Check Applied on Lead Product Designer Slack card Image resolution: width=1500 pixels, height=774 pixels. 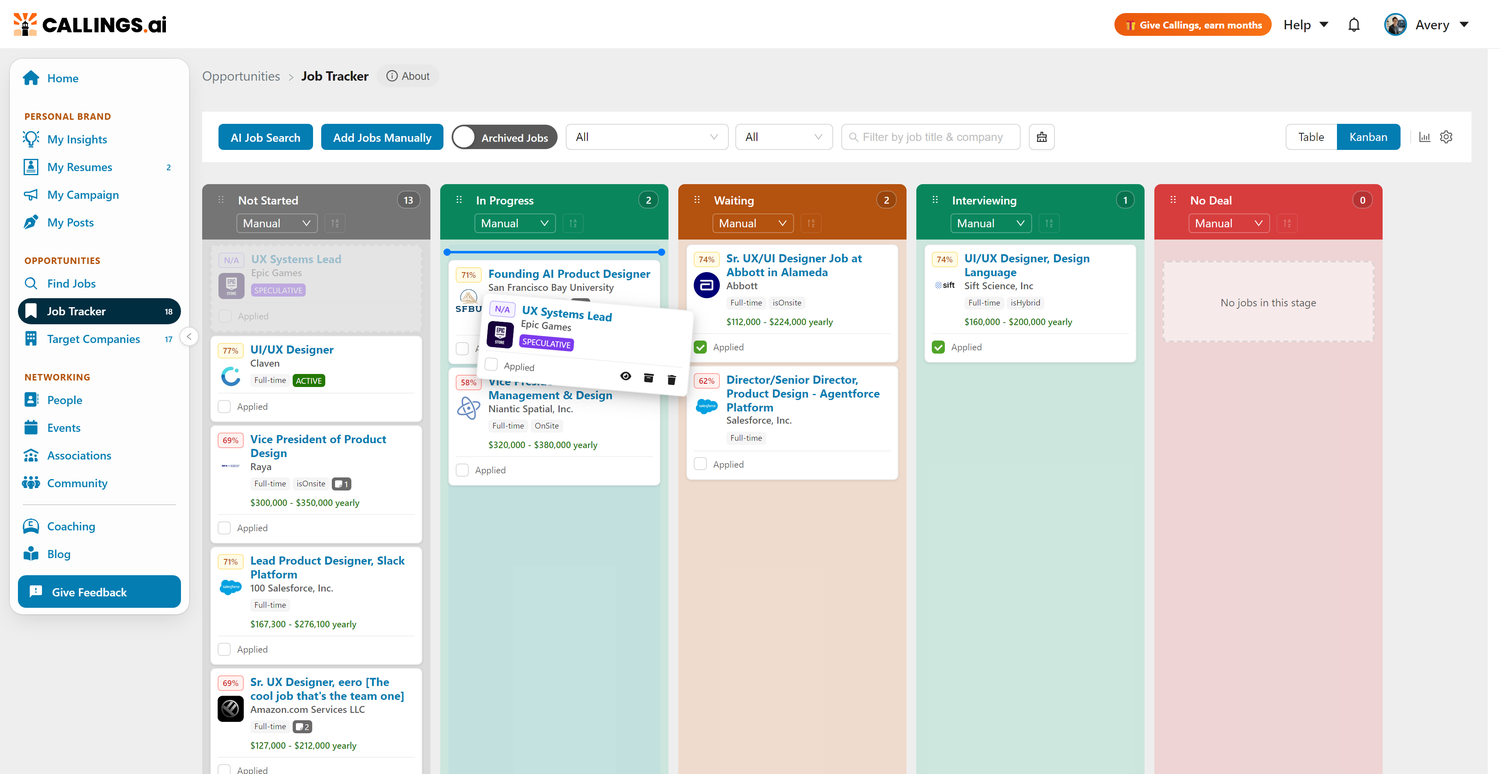224,649
